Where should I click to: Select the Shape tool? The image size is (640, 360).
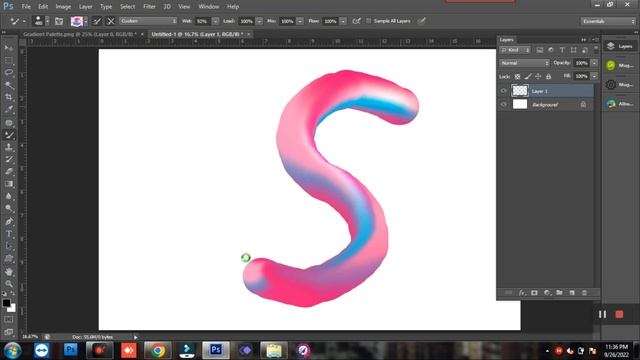coord(9,259)
